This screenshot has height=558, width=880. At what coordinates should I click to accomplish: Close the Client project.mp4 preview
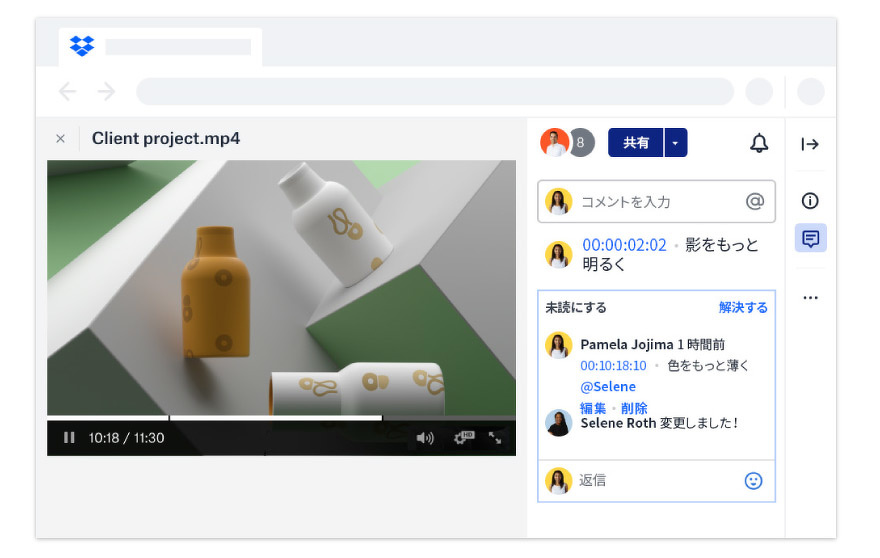[x=61, y=139]
